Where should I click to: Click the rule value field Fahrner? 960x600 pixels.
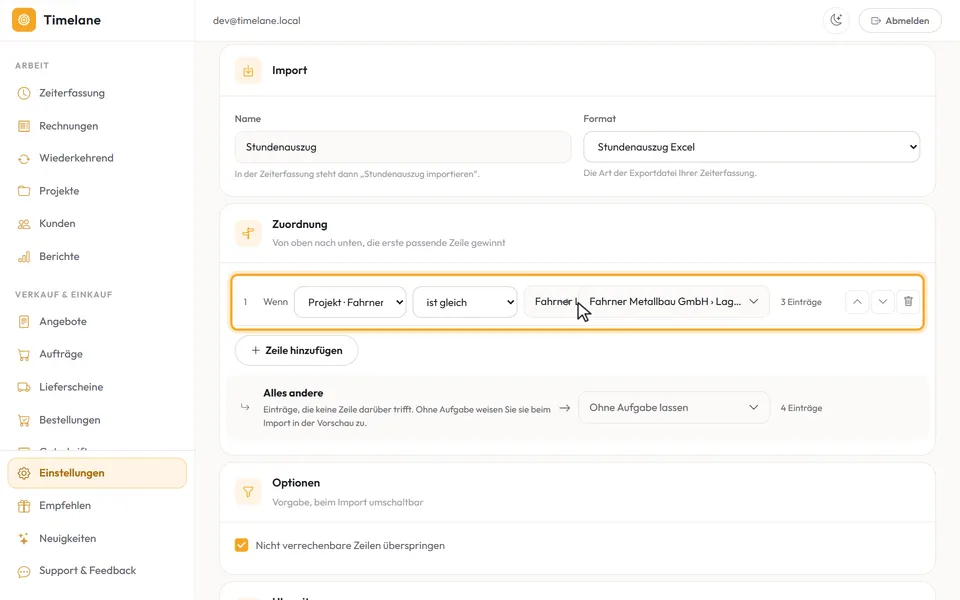pos(551,302)
